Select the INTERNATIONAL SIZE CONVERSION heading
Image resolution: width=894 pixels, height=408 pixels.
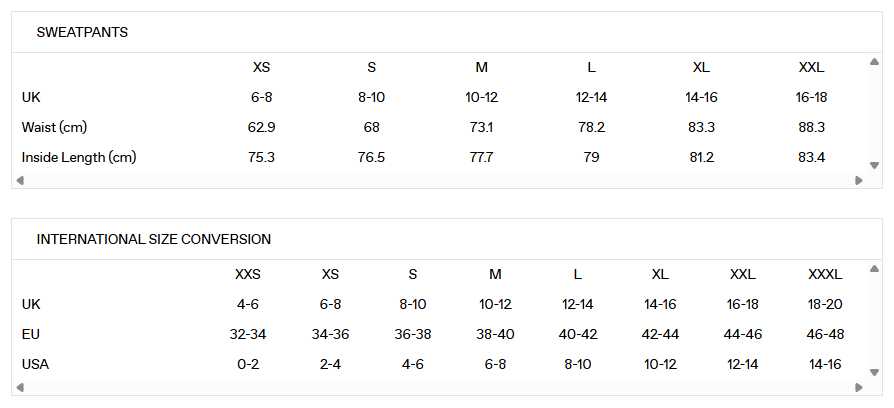(154, 240)
